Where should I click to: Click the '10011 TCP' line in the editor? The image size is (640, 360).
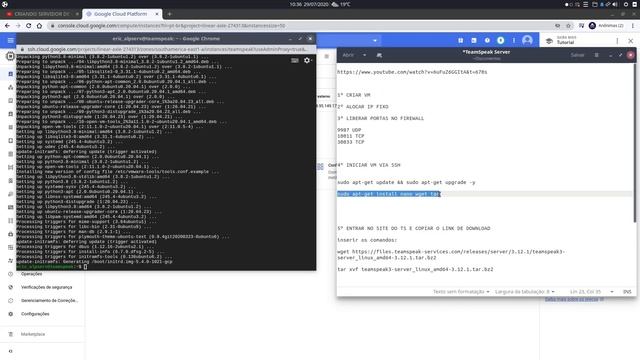(351, 136)
